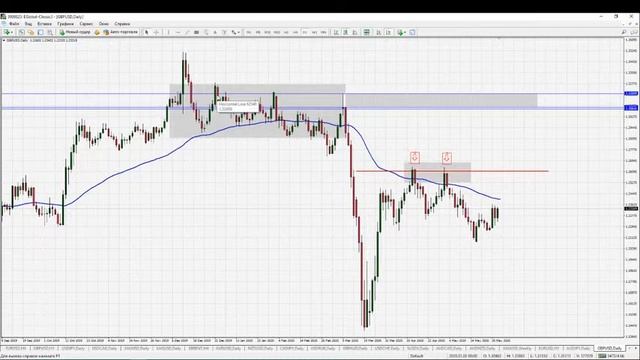The image size is (640, 360).
Task: Select the text label 'T' tool
Action: tap(224, 32)
